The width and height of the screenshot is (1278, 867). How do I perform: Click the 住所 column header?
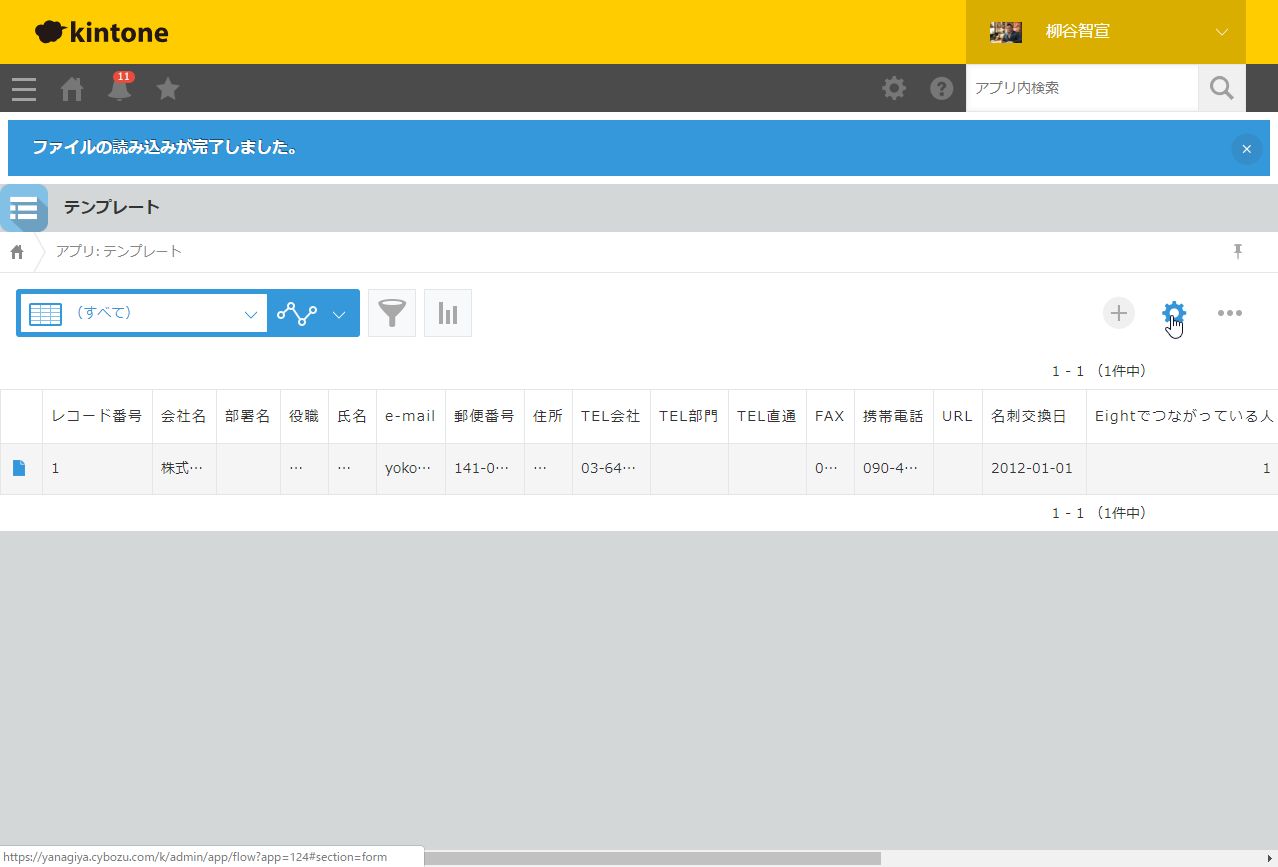(548, 416)
